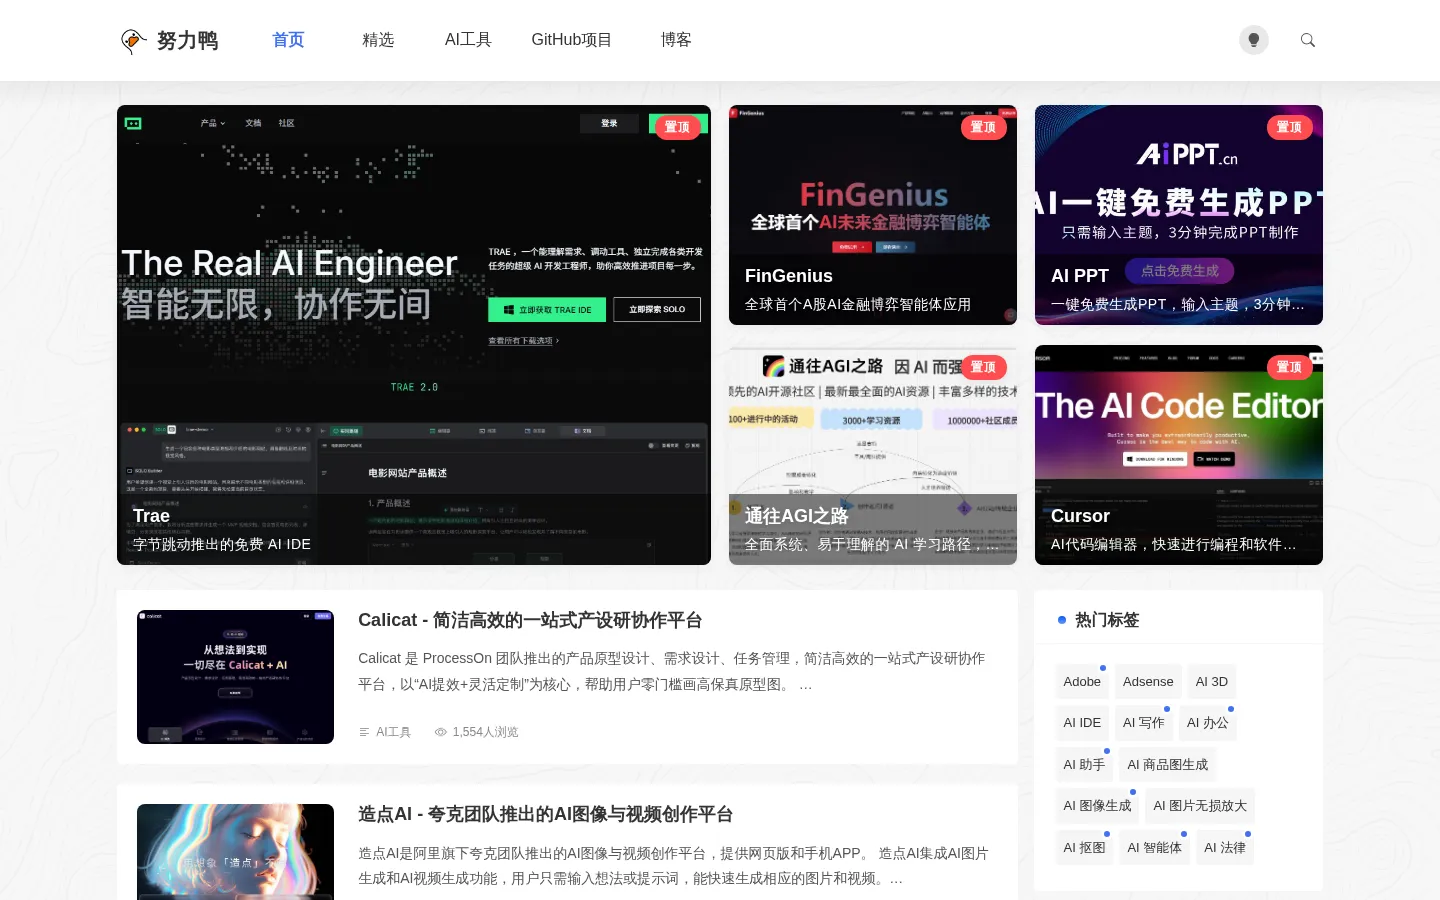Select the AI 图片无损放大 tag
The width and height of the screenshot is (1440, 900).
pyautogui.click(x=1200, y=806)
